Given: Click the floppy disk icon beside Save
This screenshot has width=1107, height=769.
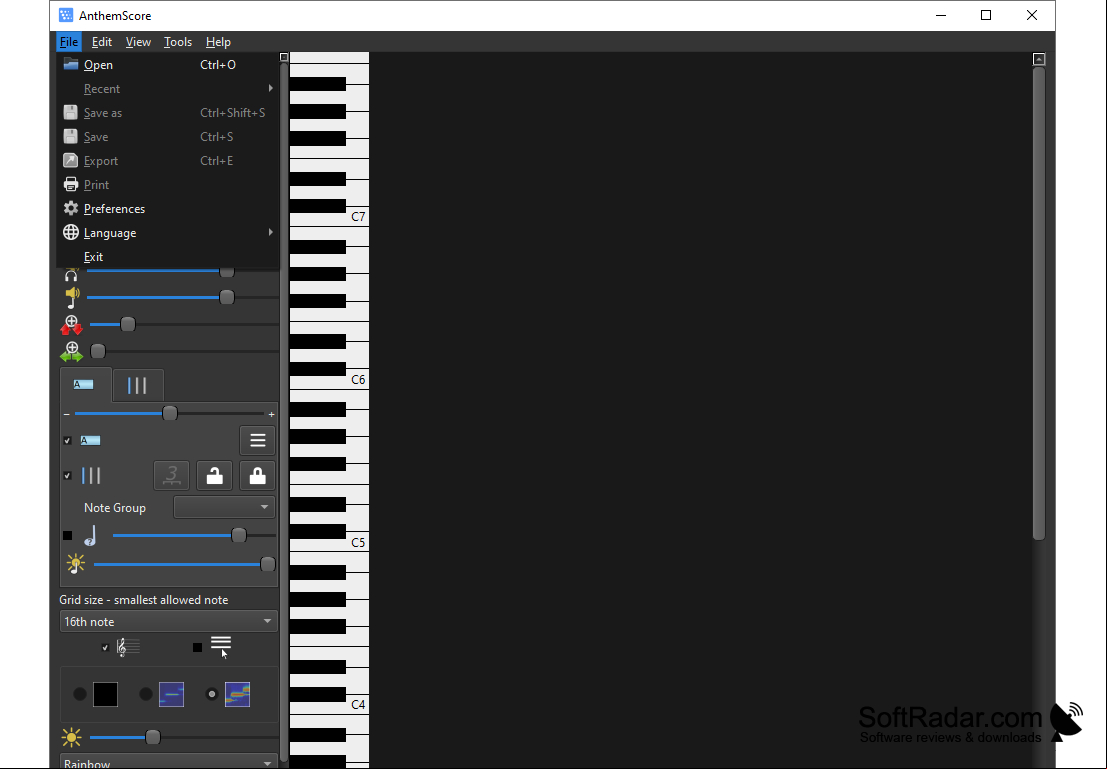Looking at the screenshot, I should pyautogui.click(x=71, y=136).
